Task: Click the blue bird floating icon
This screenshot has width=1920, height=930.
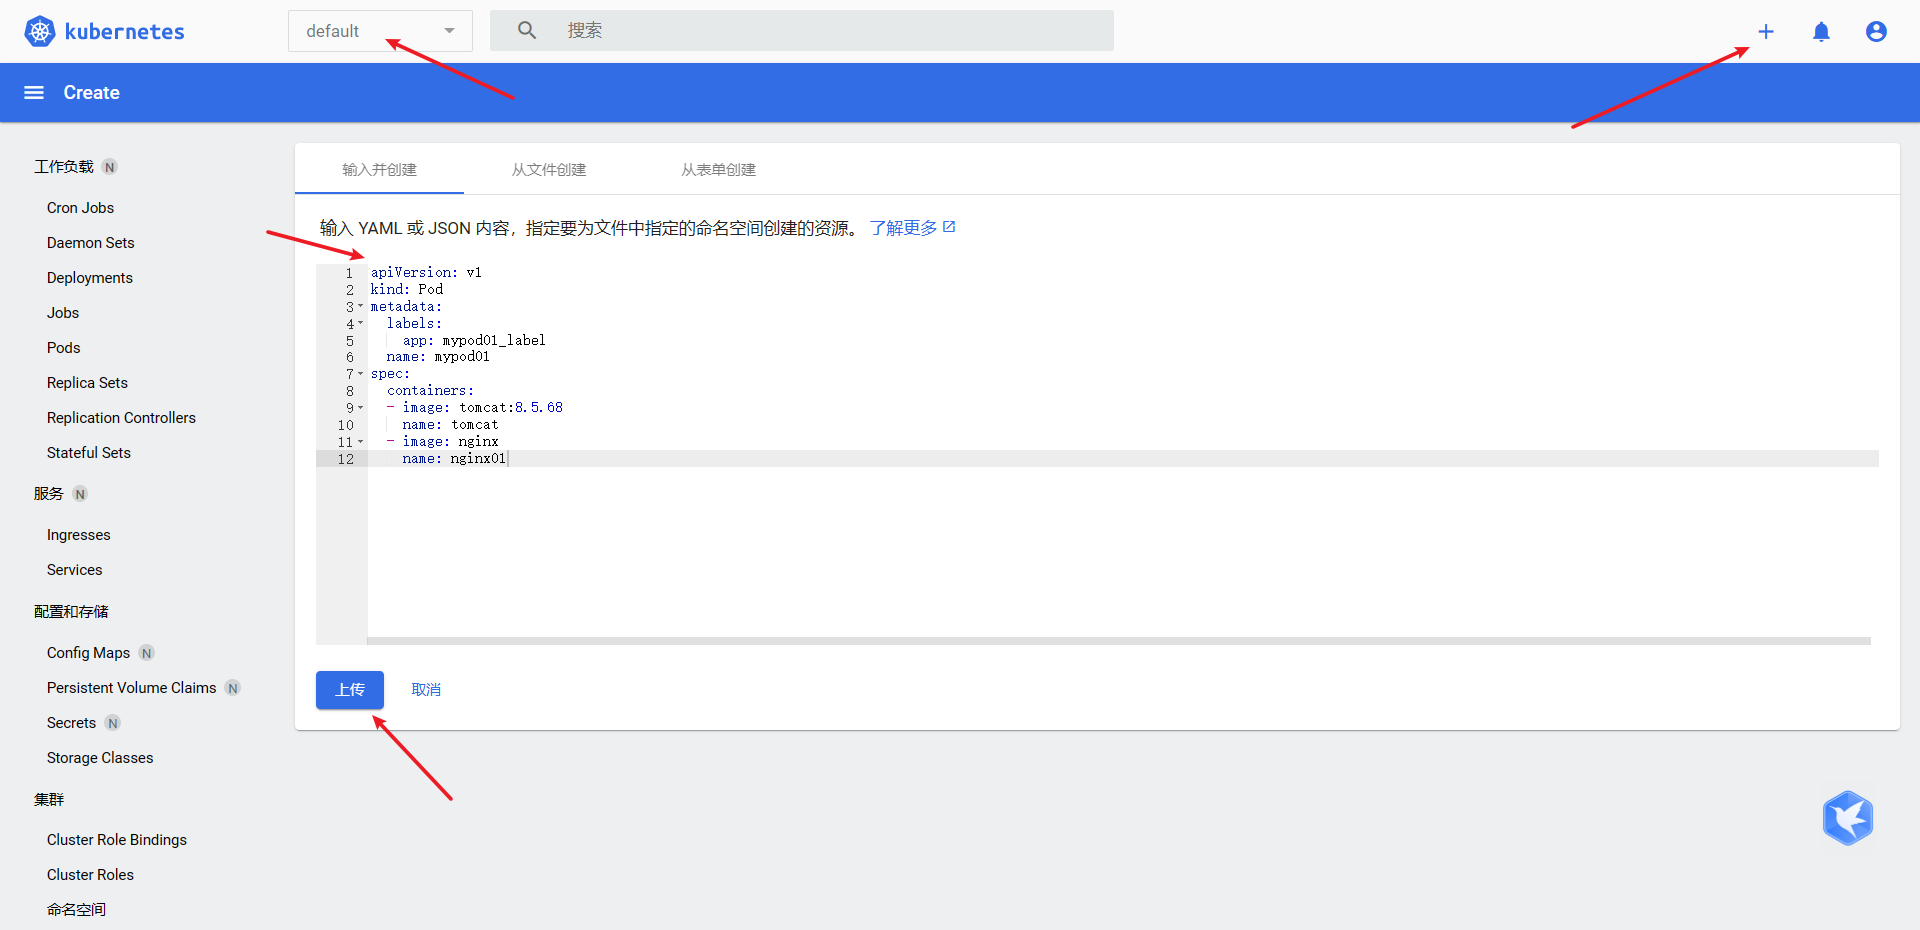Action: 1847,818
